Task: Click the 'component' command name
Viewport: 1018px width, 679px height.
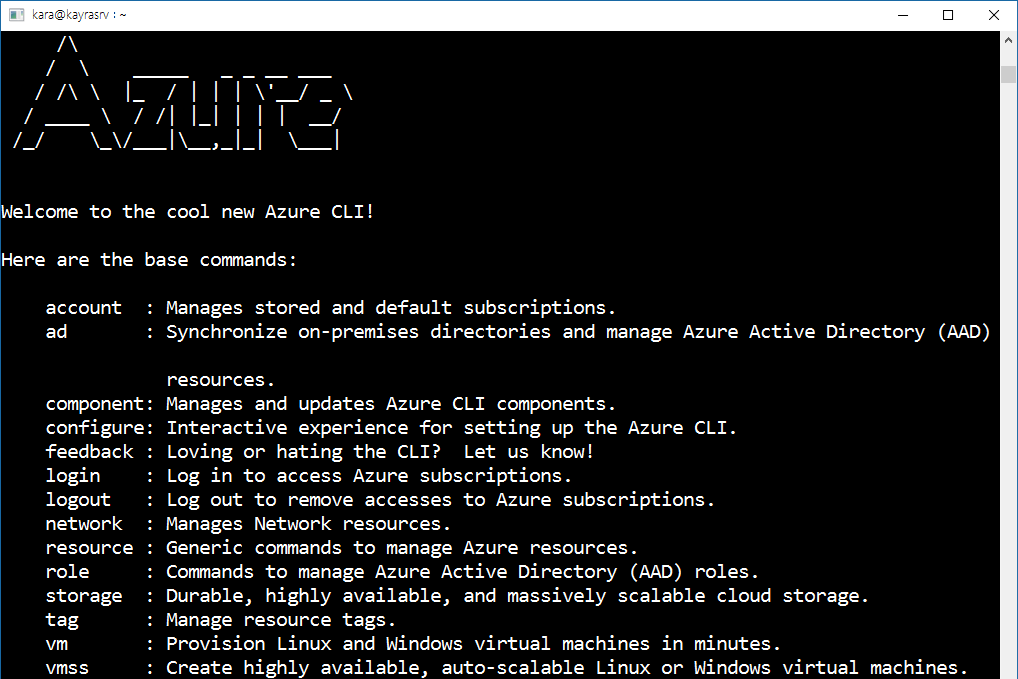Action: [95, 404]
